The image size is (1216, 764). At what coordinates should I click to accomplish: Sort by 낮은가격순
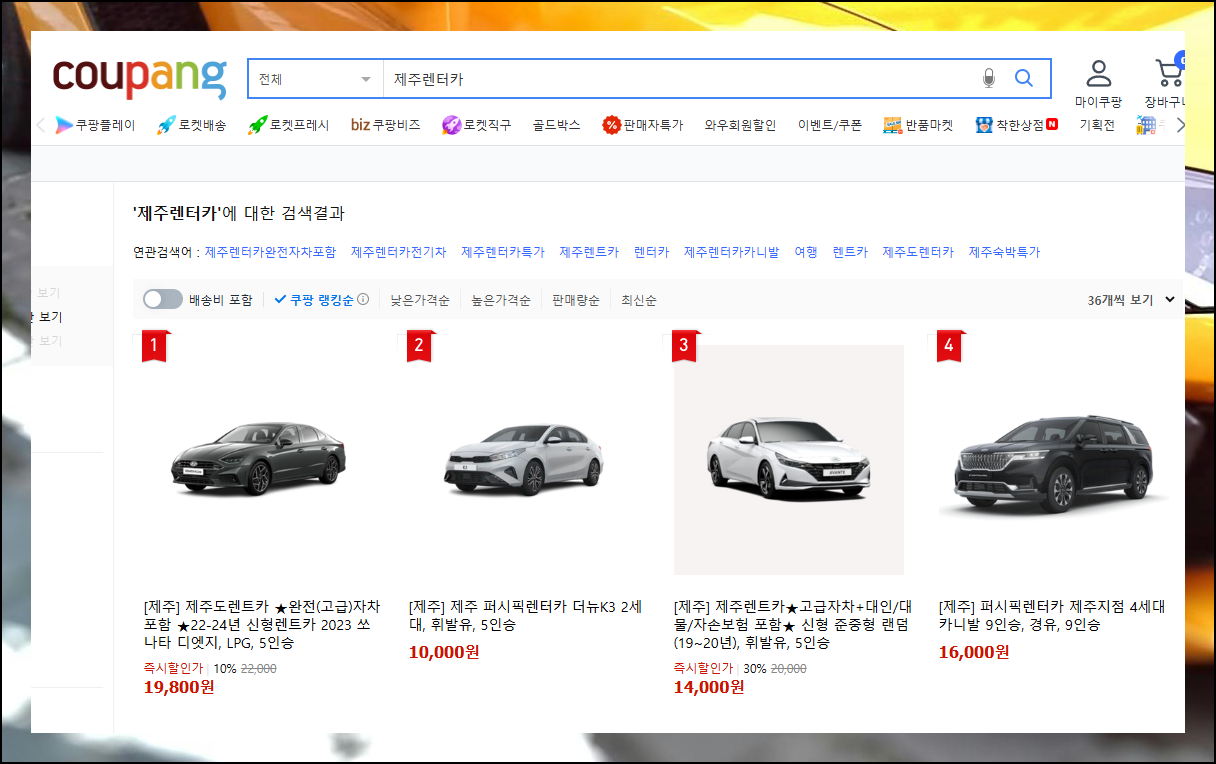(419, 300)
